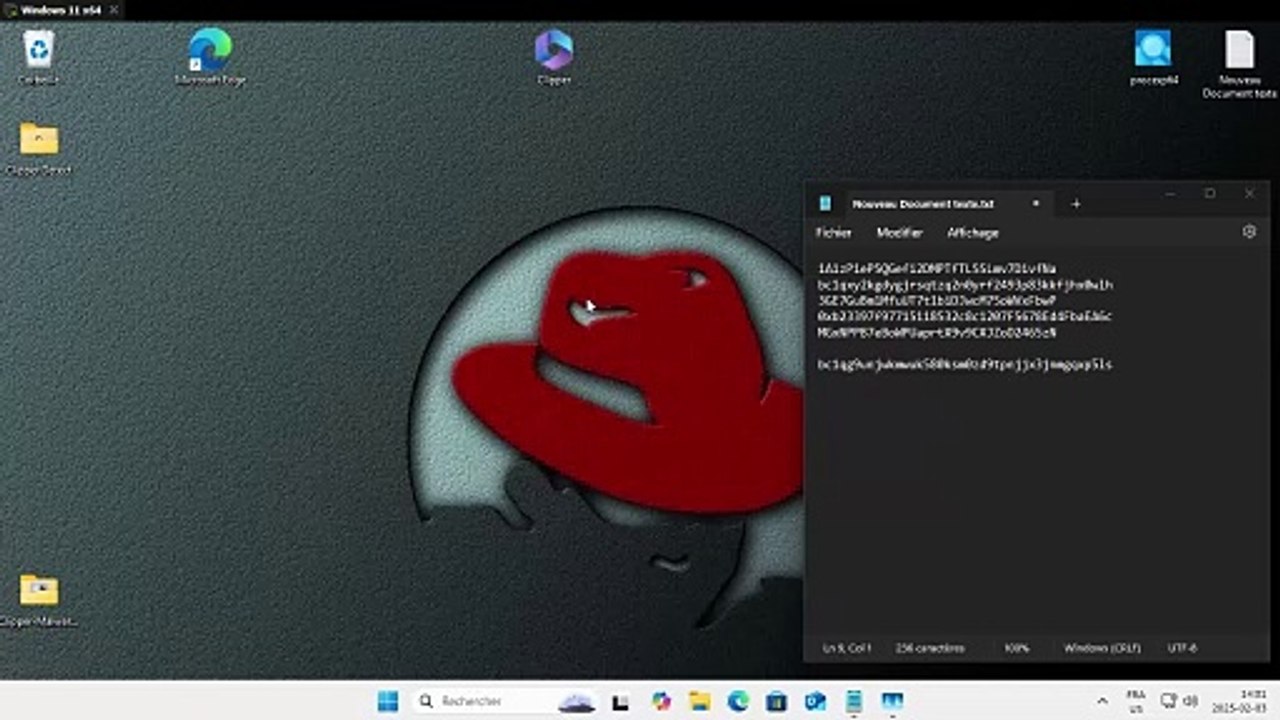This screenshot has height=720, width=1280.
Task: Click the Rechercher taskbar search box
Action: coord(504,701)
